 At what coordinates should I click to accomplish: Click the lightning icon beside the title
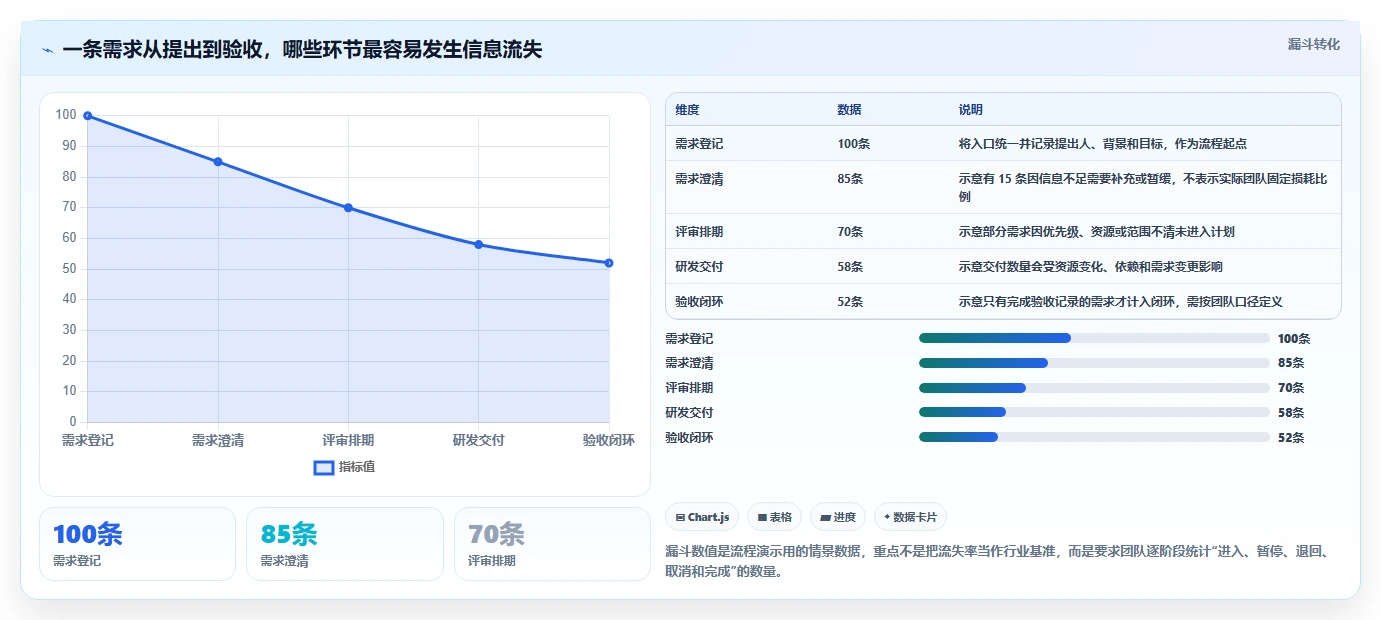pyautogui.click(x=47, y=50)
